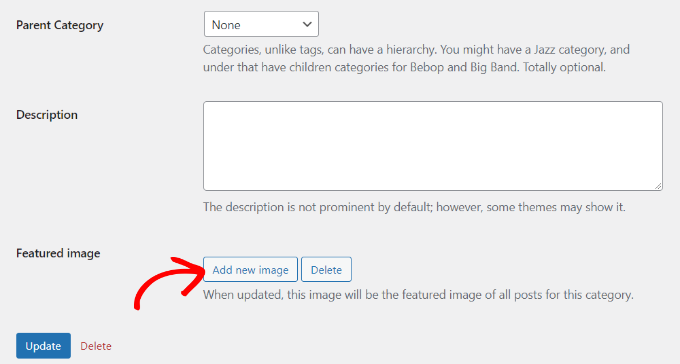Focus the Description text area
Image resolution: width=680 pixels, height=364 pixels.
click(433, 146)
